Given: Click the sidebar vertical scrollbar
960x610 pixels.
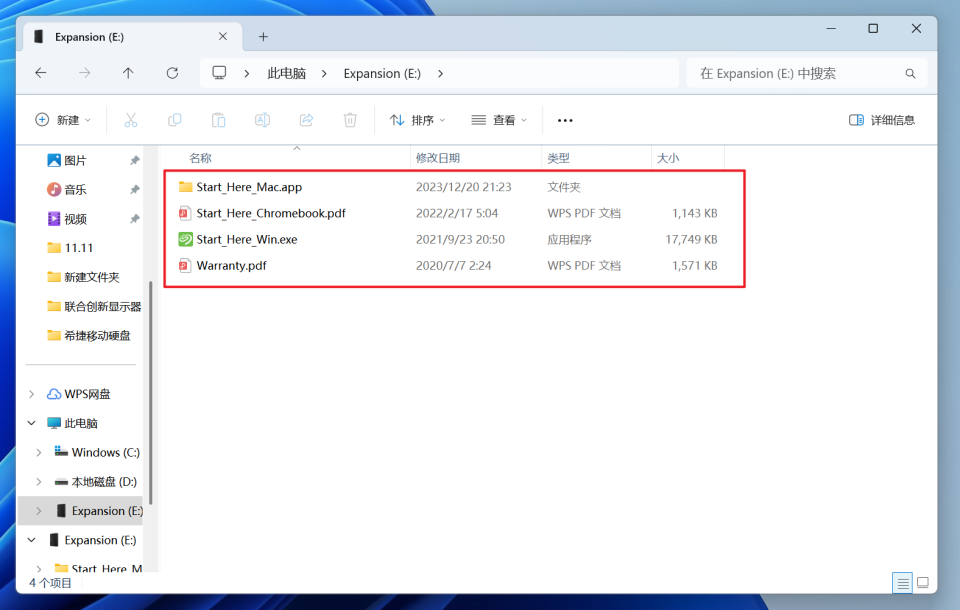Looking at the screenshot, I should tap(151, 392).
